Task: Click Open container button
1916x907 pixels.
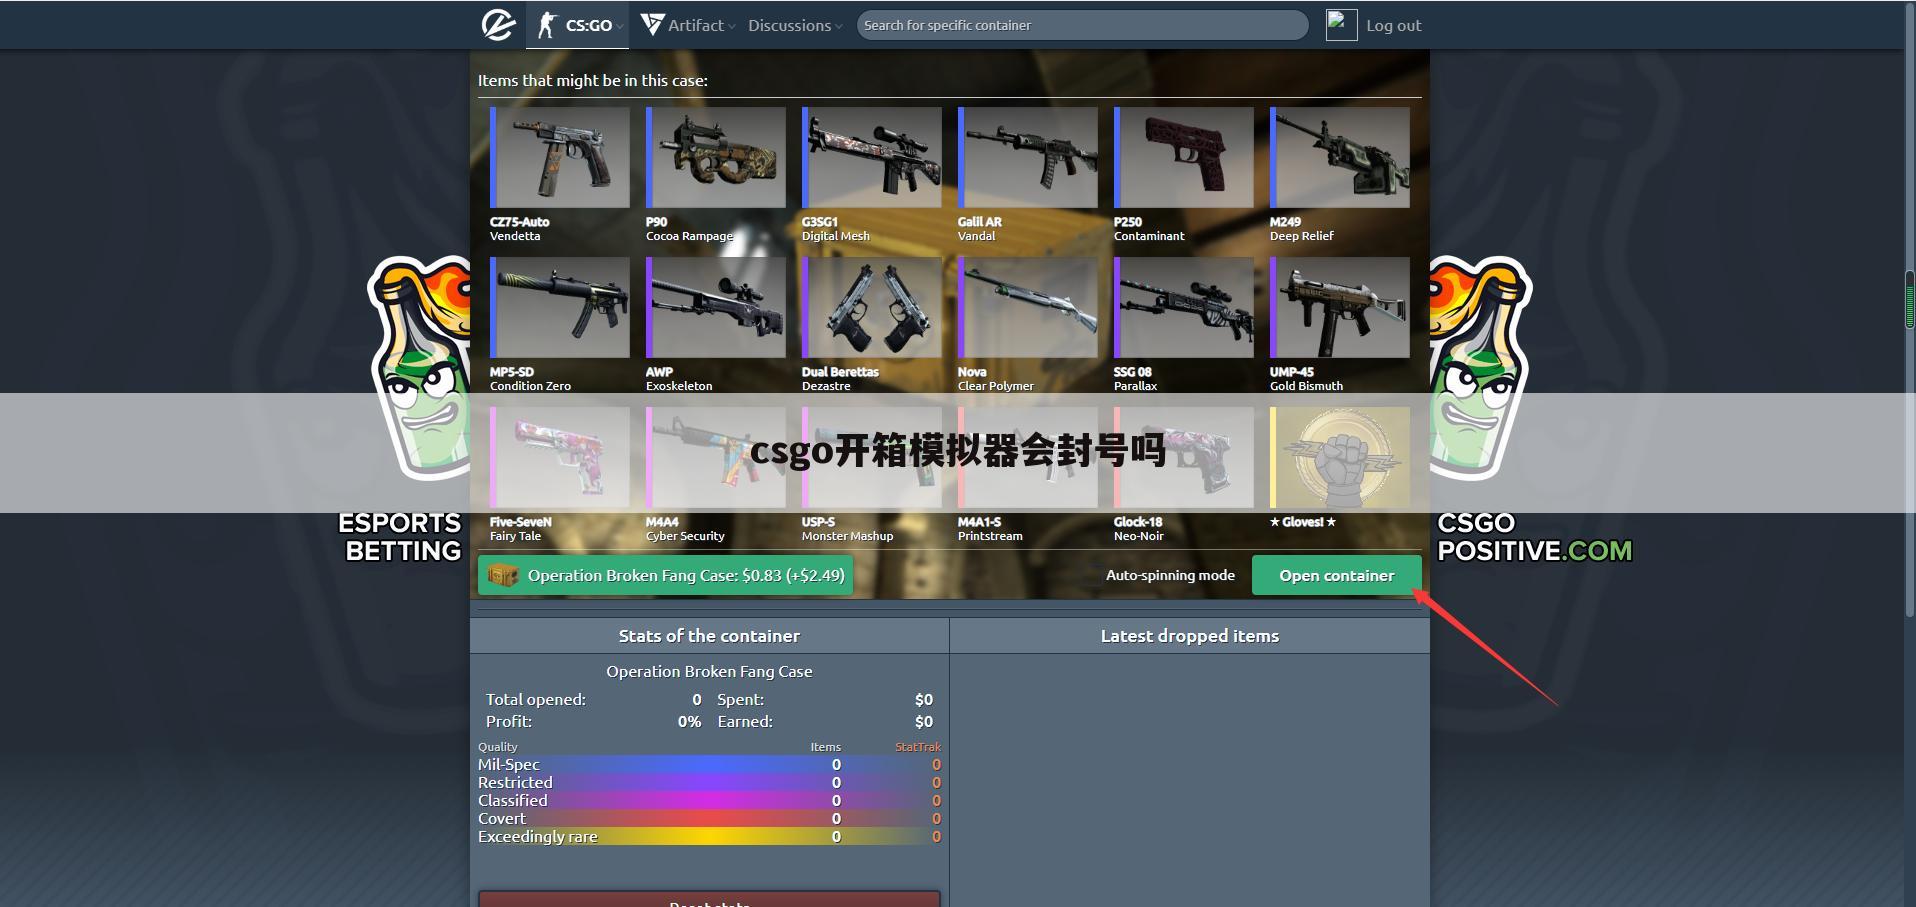Action: click(x=1336, y=576)
